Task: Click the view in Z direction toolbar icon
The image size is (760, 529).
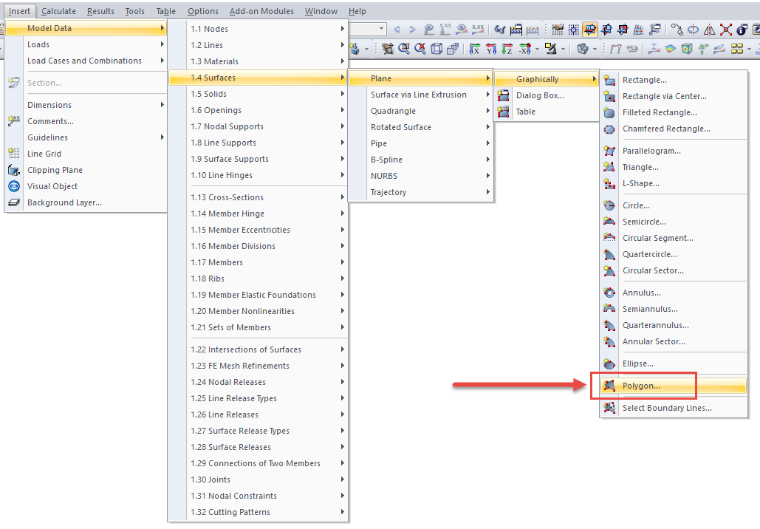Action: 507,48
